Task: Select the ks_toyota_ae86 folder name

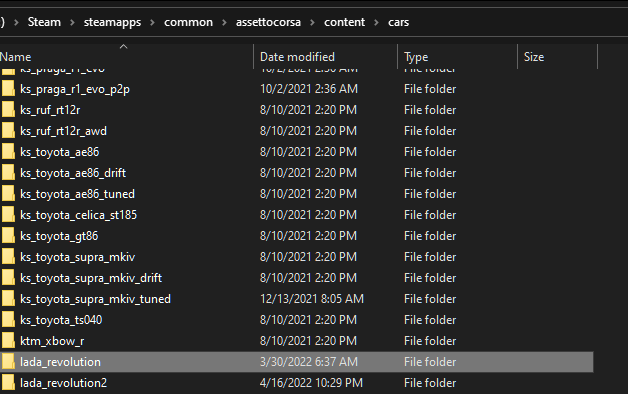Action: pos(60,152)
